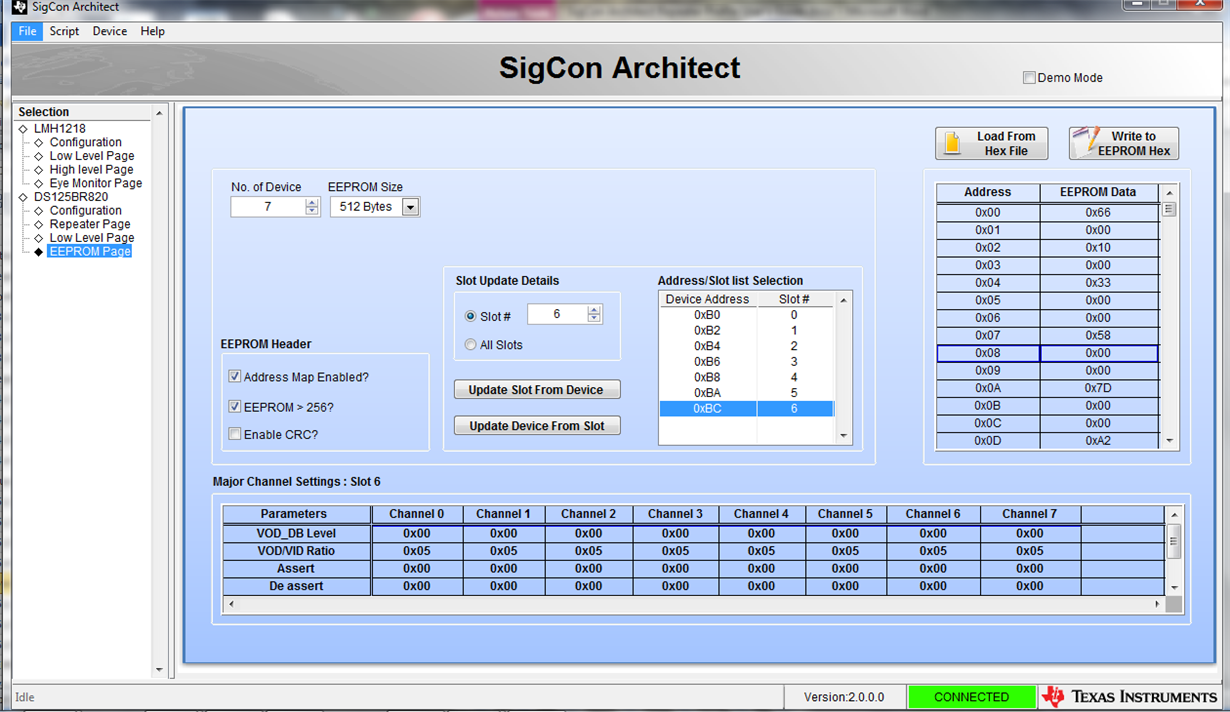Uncheck Address Map Enabled? checkbox
Viewport: 1230px width, 712px height.
click(x=235, y=377)
